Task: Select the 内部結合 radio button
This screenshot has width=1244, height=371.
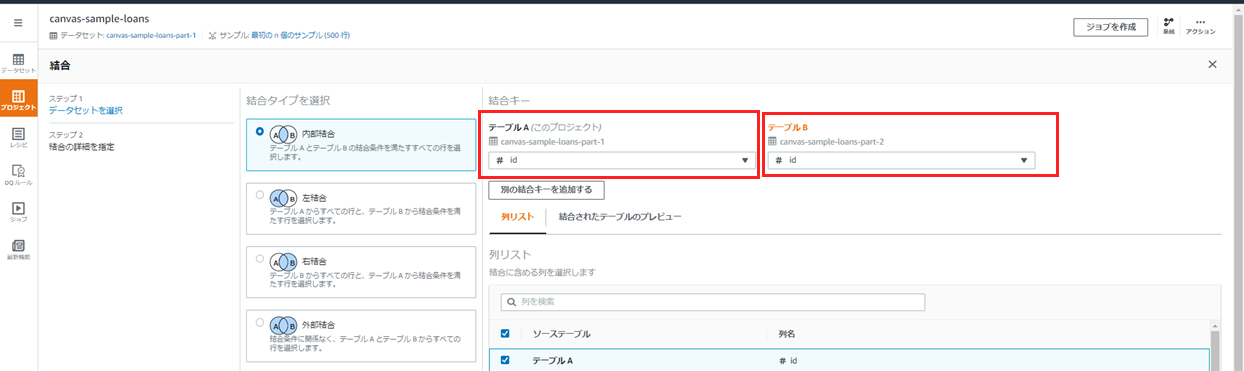Action: point(260,131)
